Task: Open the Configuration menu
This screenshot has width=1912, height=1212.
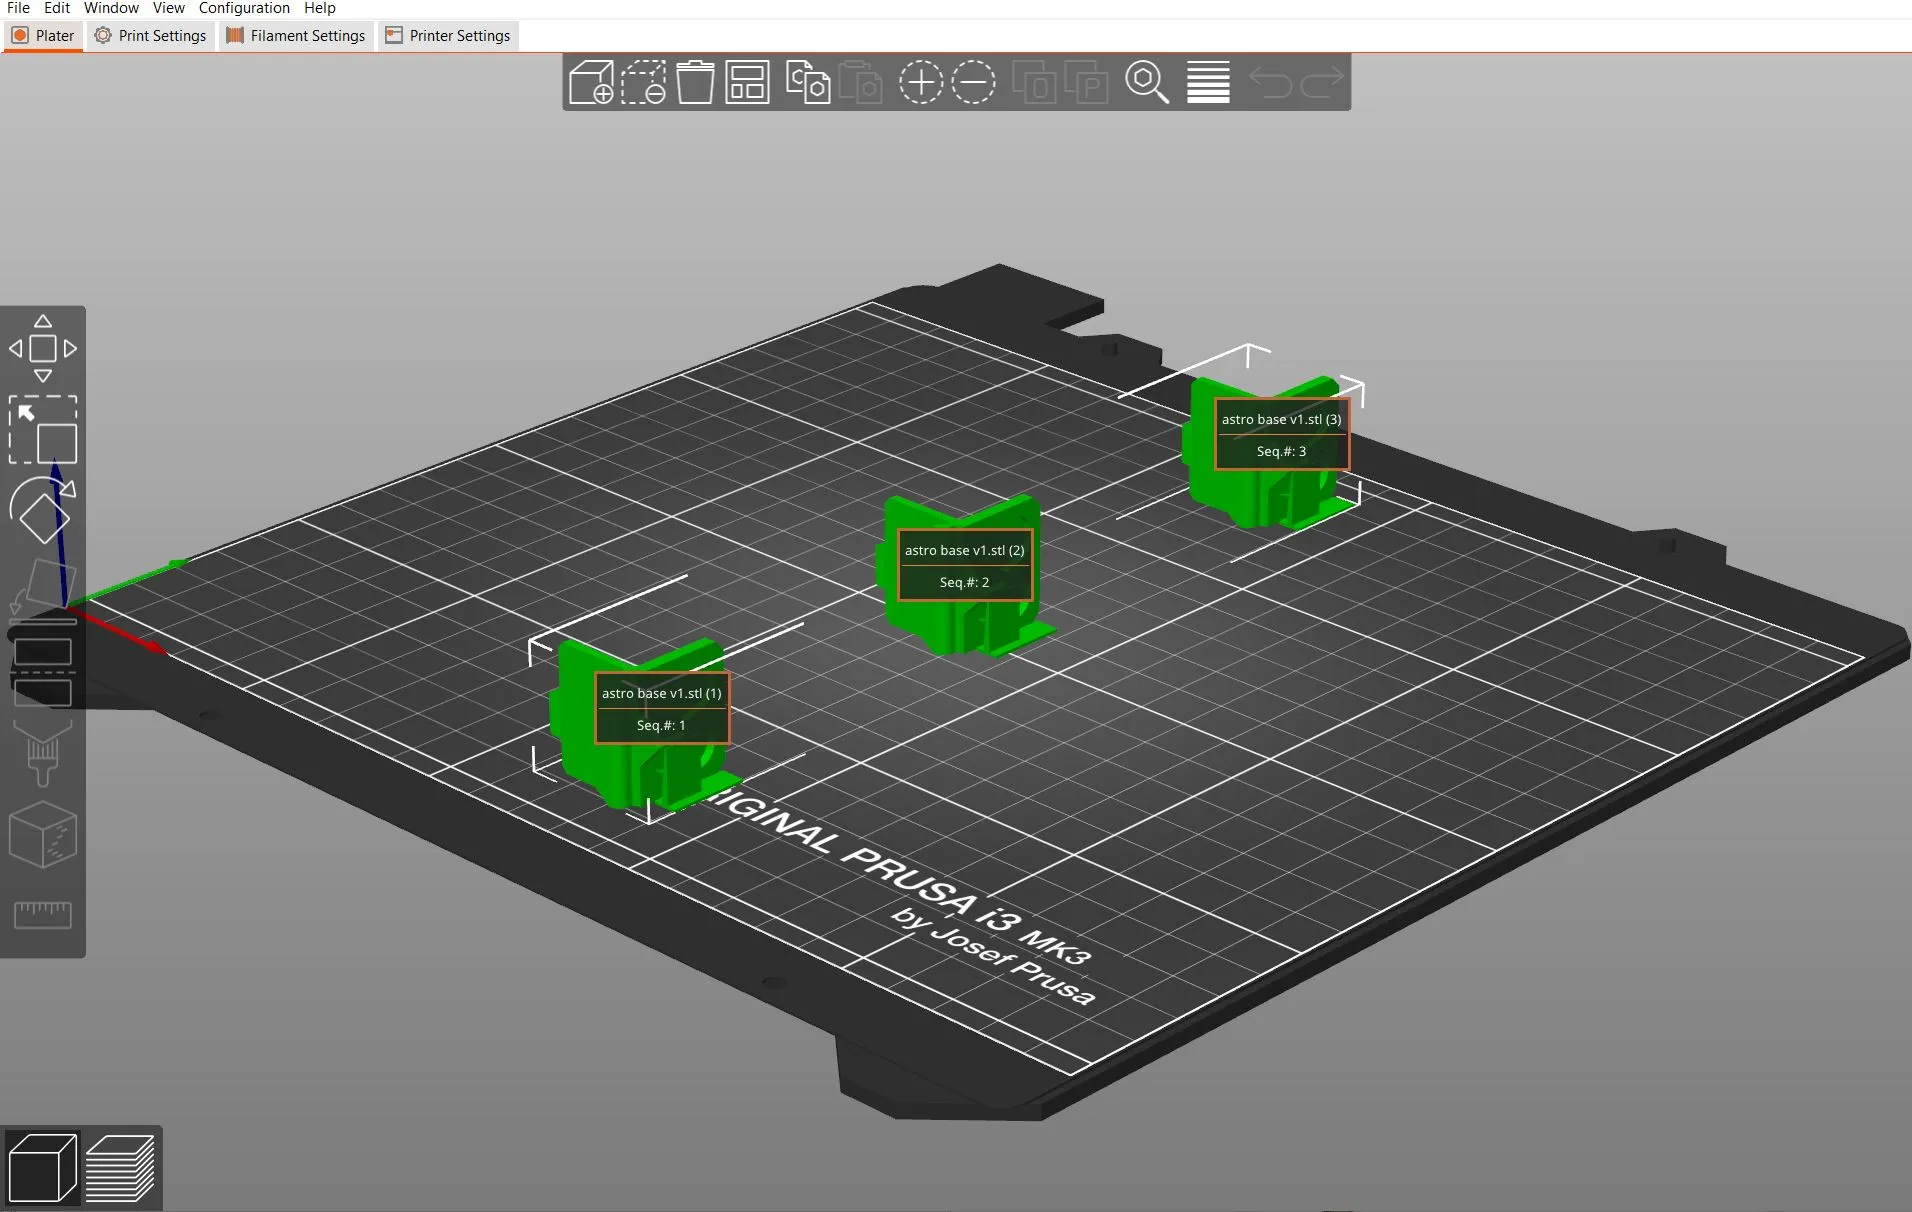Action: click(244, 8)
